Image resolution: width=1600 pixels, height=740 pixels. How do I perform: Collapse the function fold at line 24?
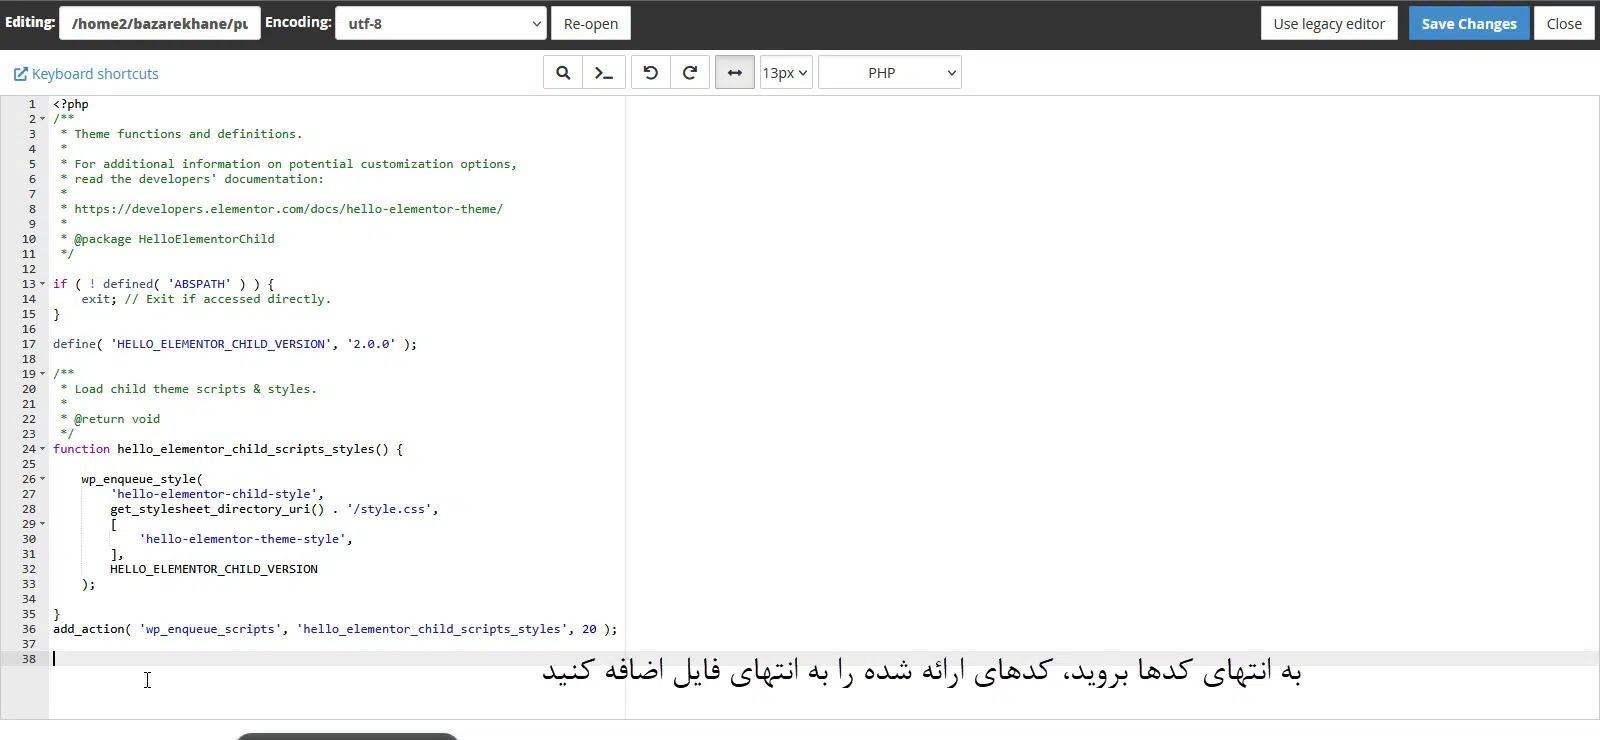coord(42,449)
